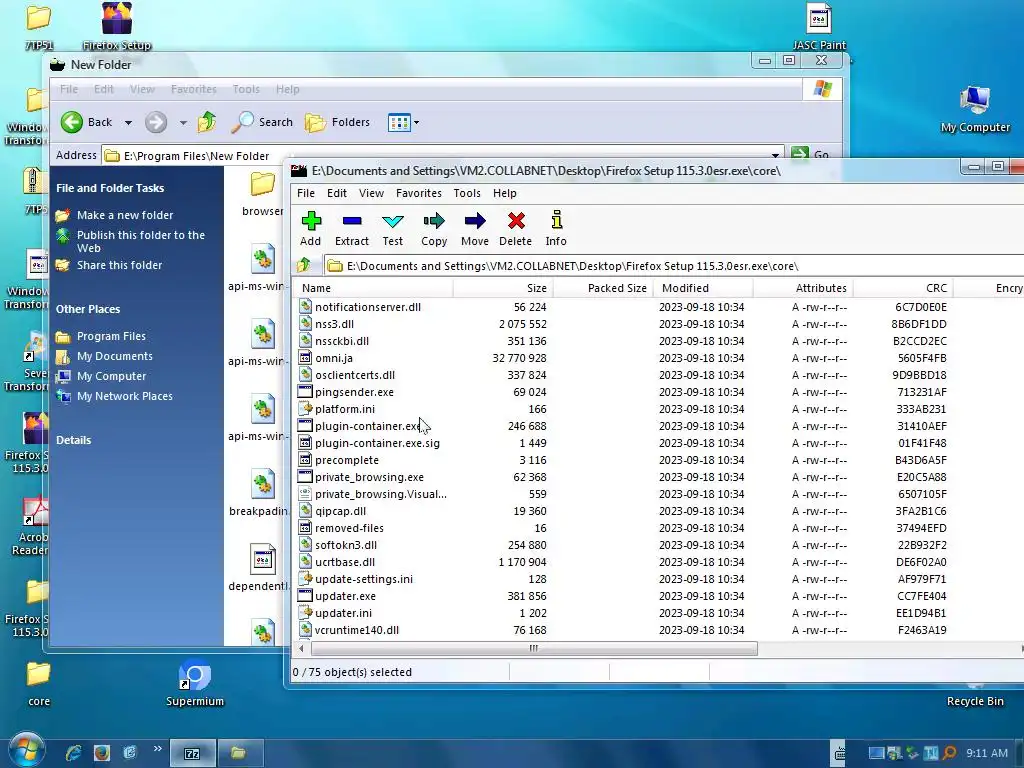
Task: Open Program Files under Other Places
Action: coord(111,336)
